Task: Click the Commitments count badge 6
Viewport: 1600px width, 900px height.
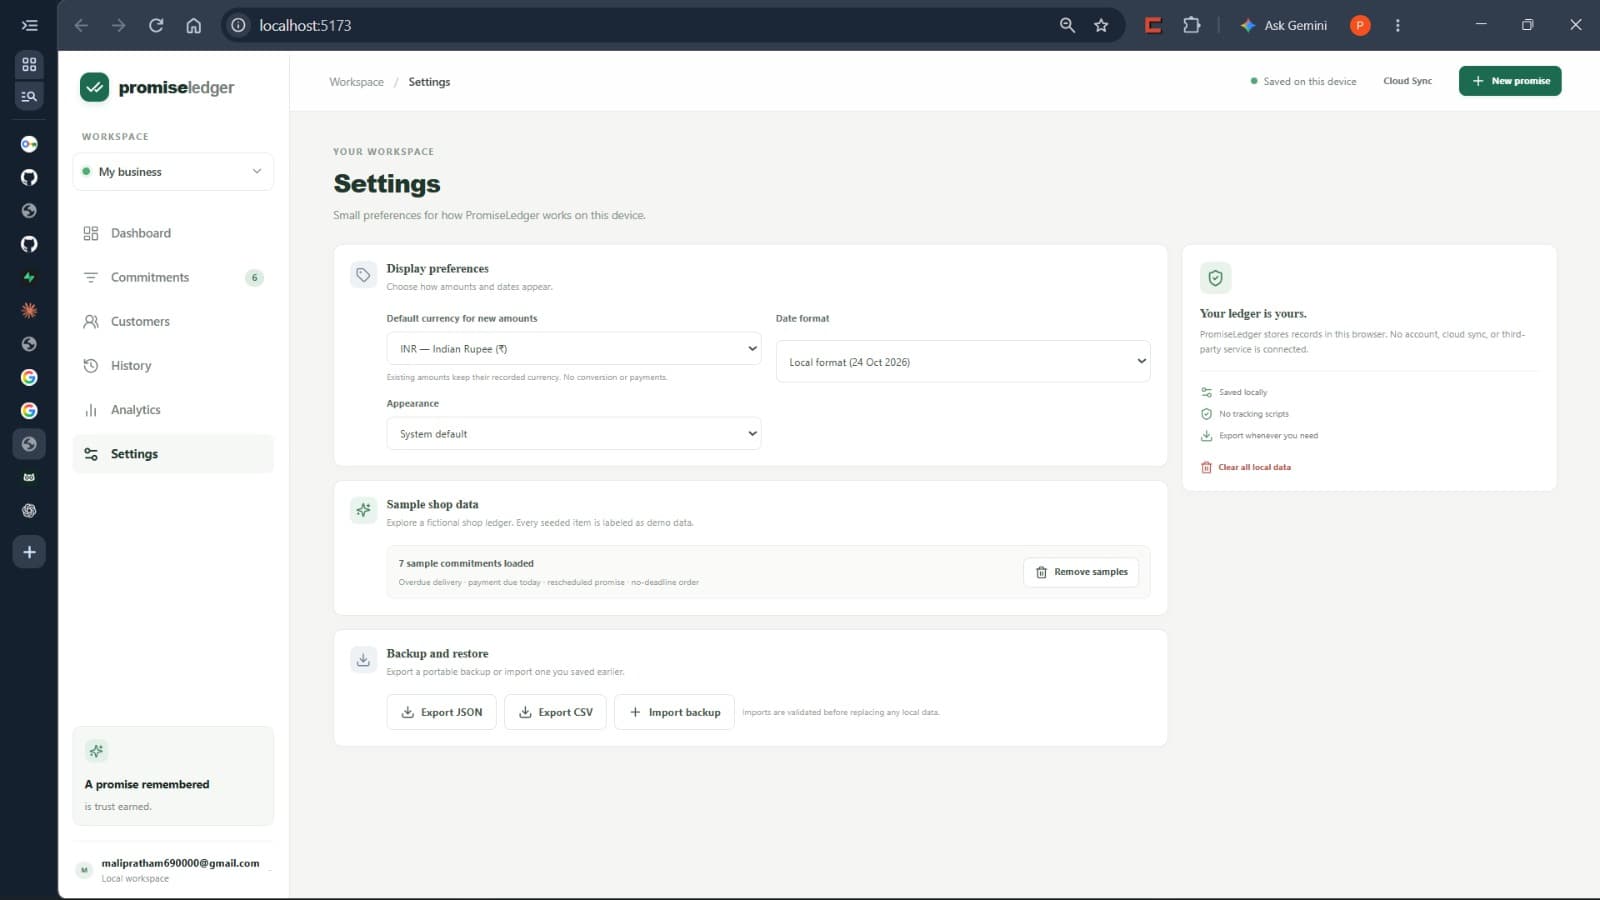Action: coord(255,277)
